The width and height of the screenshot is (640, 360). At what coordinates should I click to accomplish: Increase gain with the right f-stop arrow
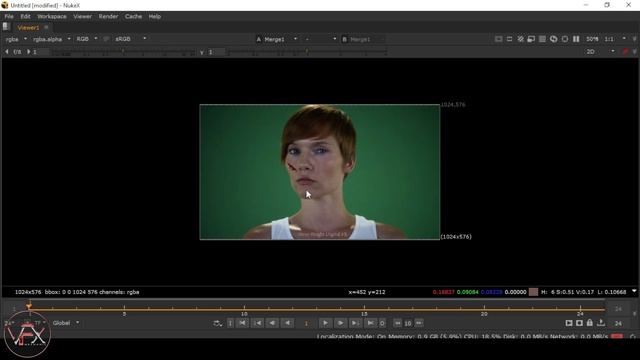[28, 52]
